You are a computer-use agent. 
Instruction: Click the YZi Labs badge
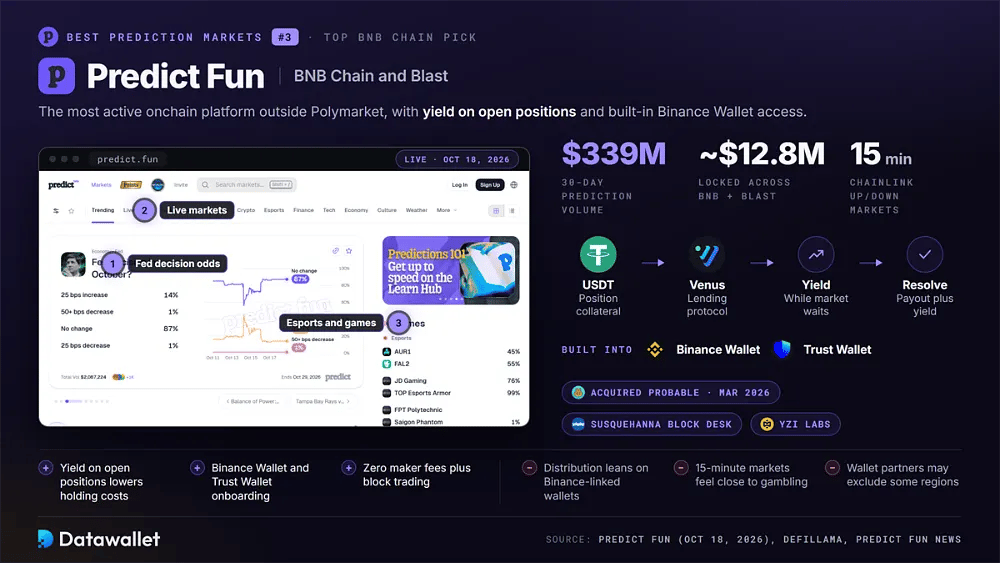coord(795,425)
